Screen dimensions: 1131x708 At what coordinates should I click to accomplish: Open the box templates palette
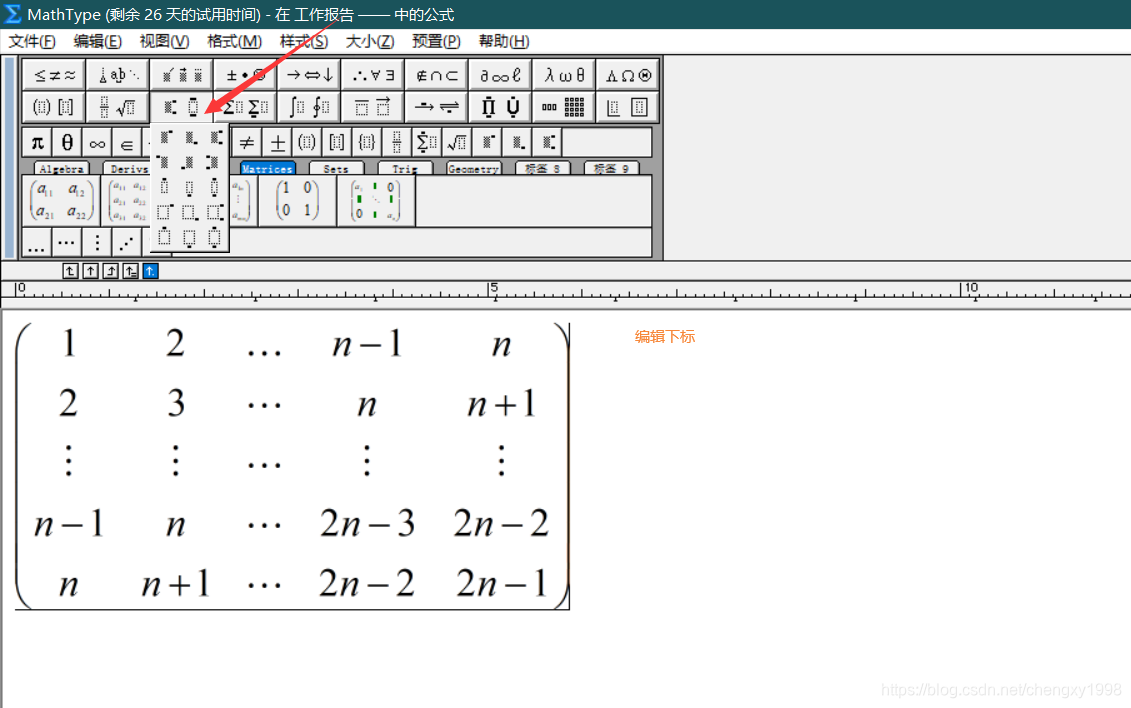(628, 107)
